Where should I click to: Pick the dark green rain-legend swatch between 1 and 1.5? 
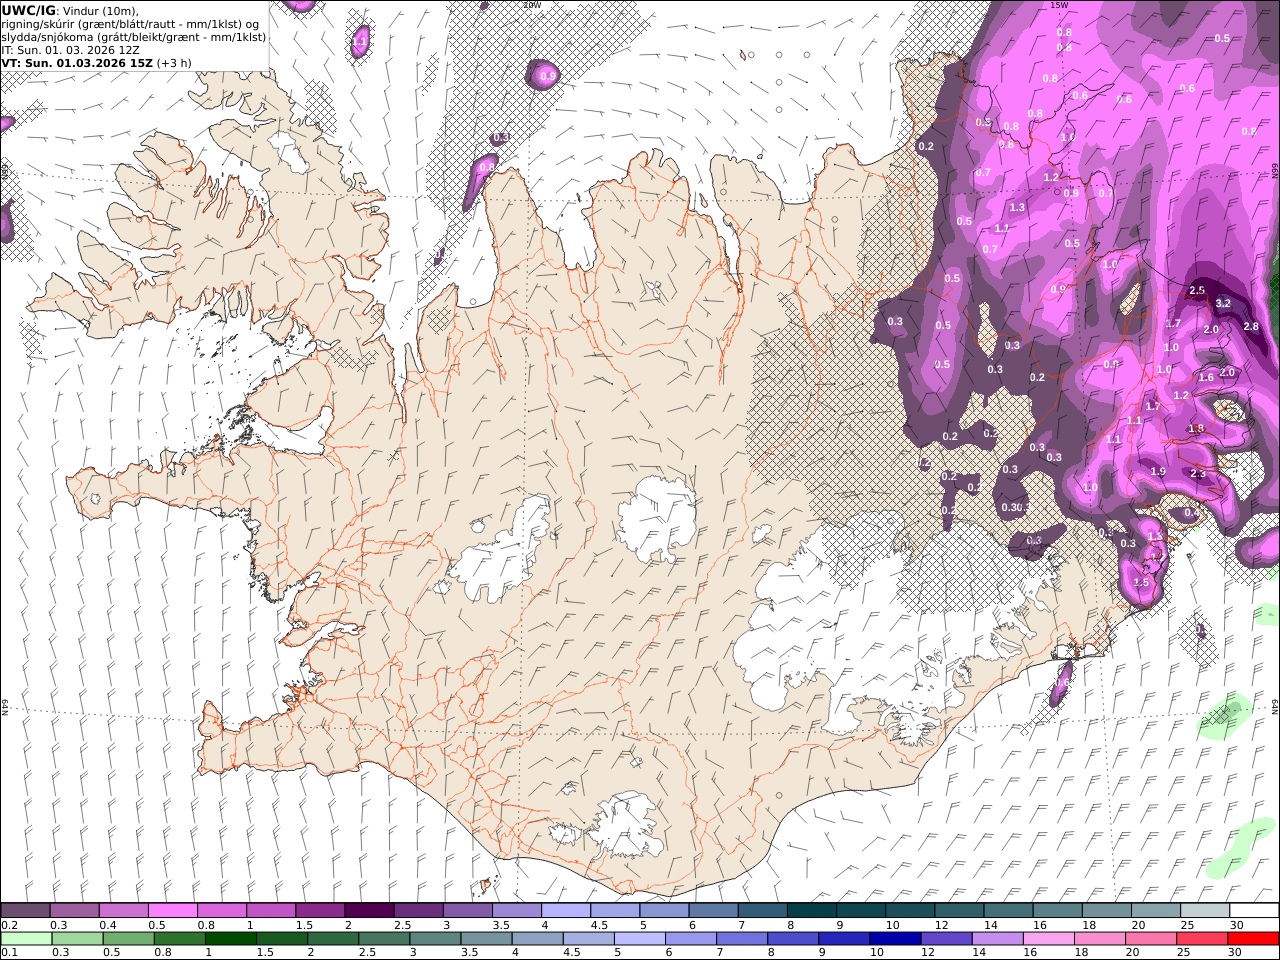pos(231,939)
